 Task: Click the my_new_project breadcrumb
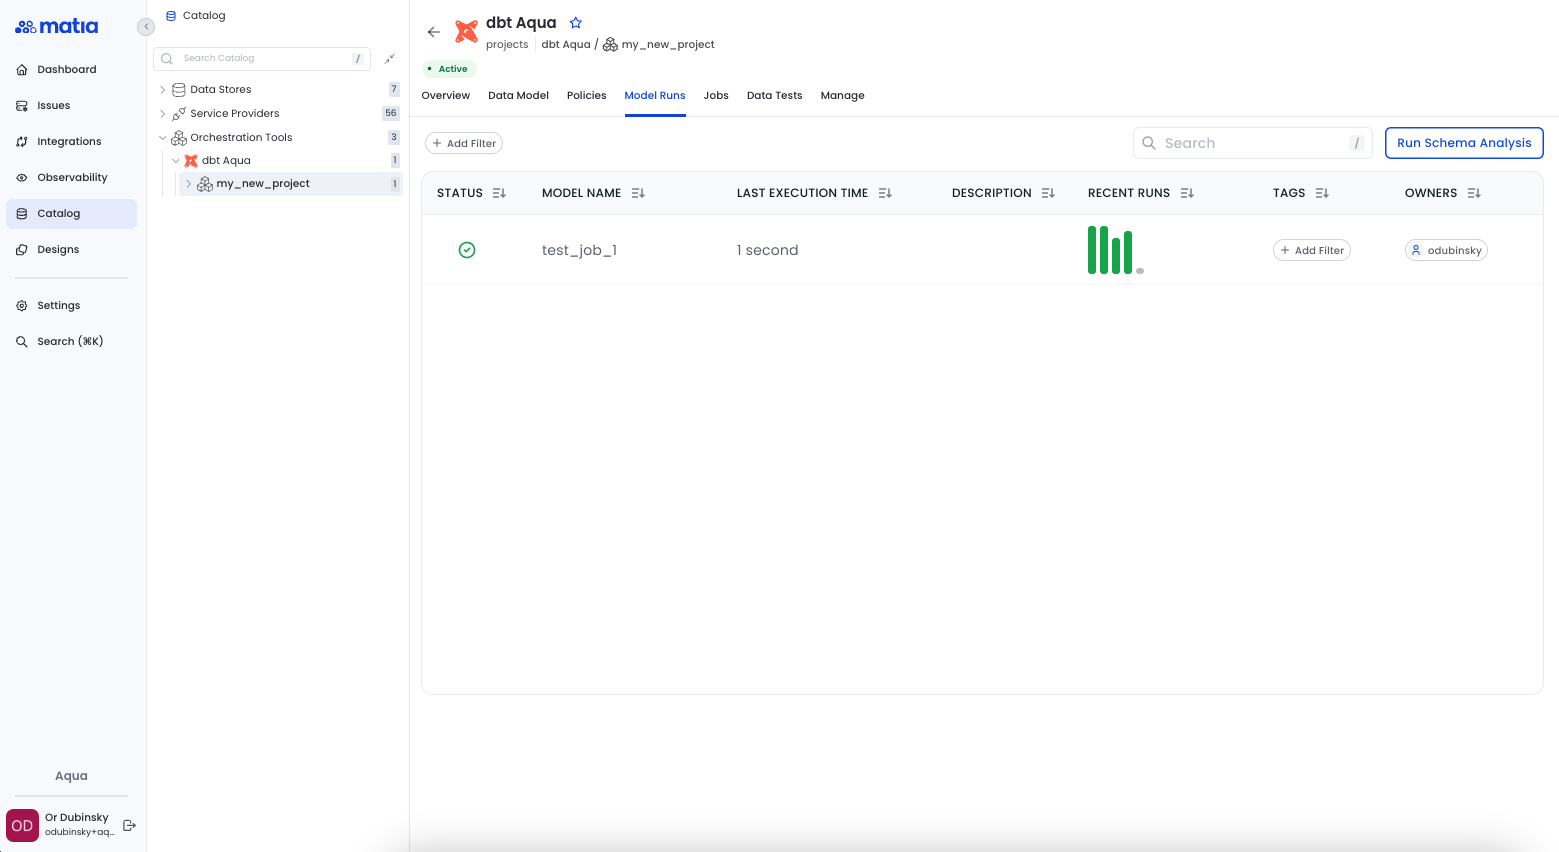[659, 44]
